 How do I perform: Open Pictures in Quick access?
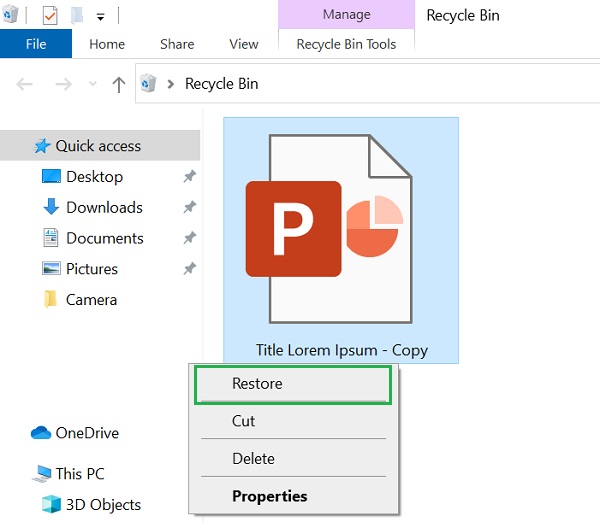(92, 269)
